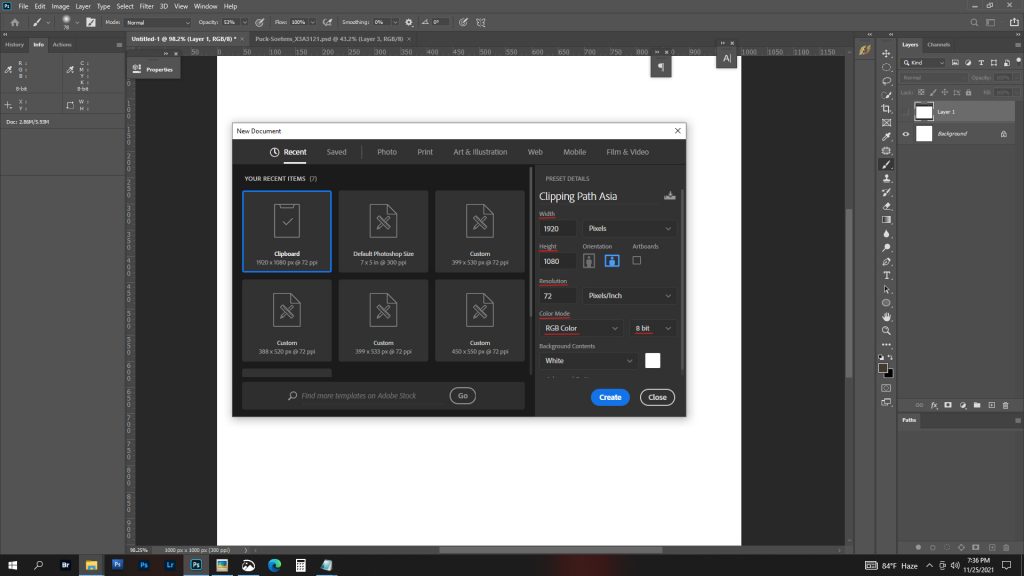
Task: Switch to the Channels panel tab
Action: tap(938, 45)
